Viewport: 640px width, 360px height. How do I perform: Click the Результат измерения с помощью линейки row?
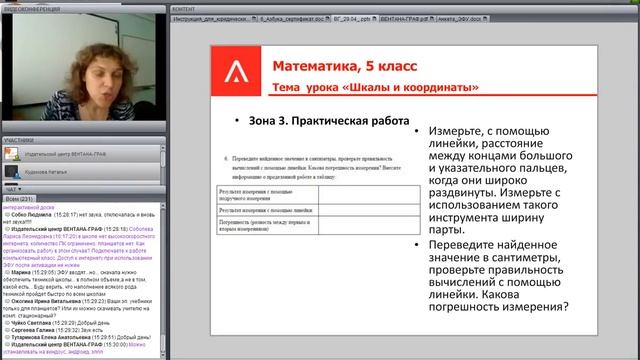pyautogui.click(x=318, y=210)
